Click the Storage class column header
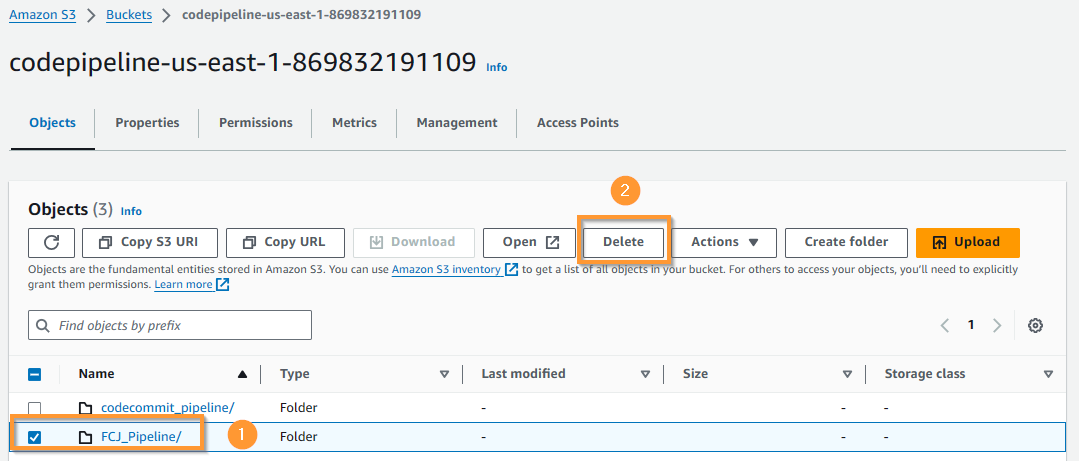This screenshot has height=461, width=1079. pos(924,374)
